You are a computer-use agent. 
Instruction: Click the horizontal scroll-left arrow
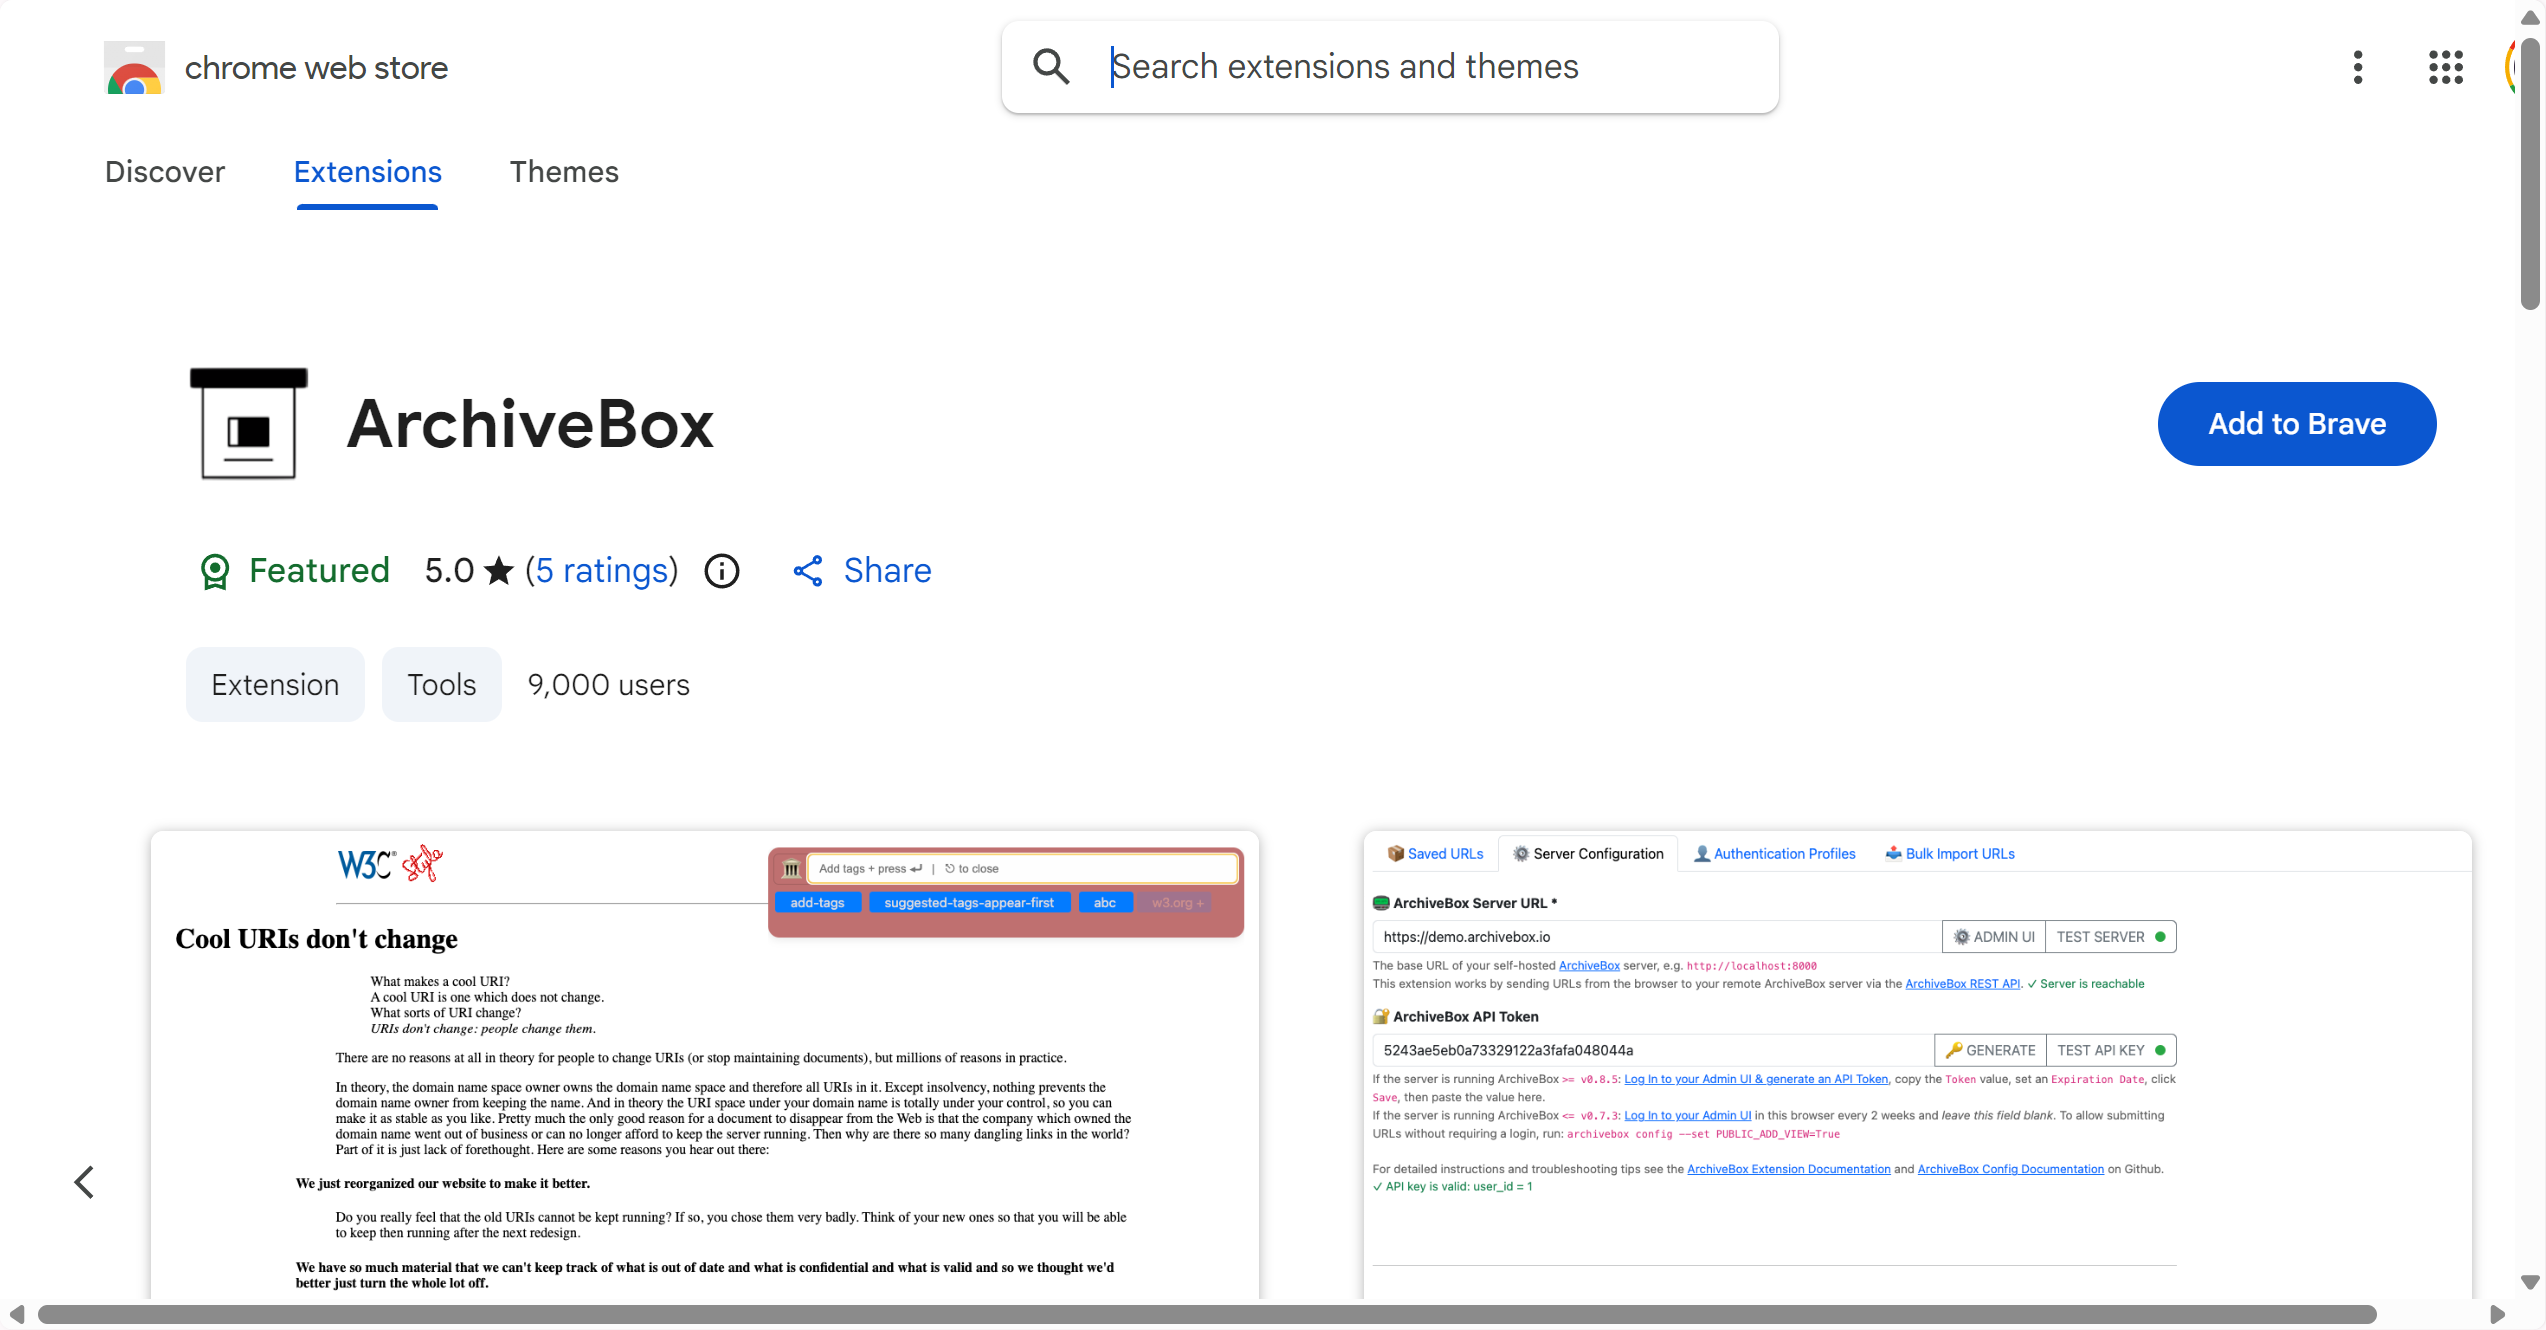point(16,1314)
